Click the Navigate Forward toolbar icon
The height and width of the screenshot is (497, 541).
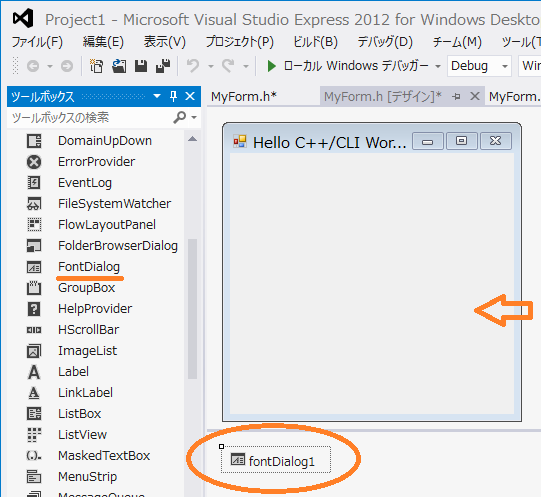point(67,66)
